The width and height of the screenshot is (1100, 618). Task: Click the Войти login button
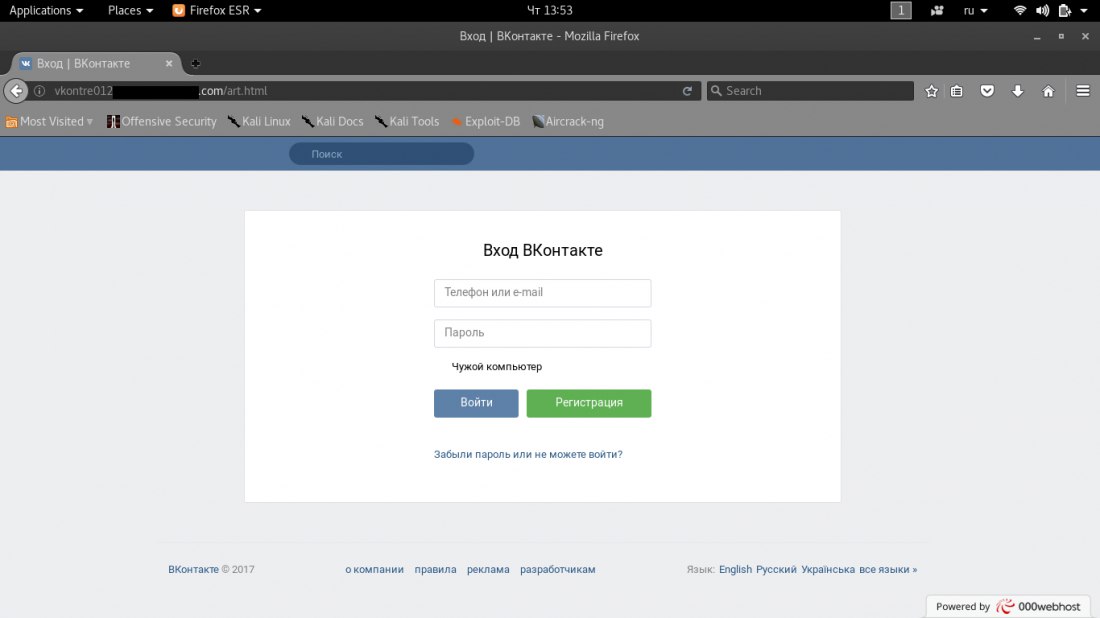[476, 403]
